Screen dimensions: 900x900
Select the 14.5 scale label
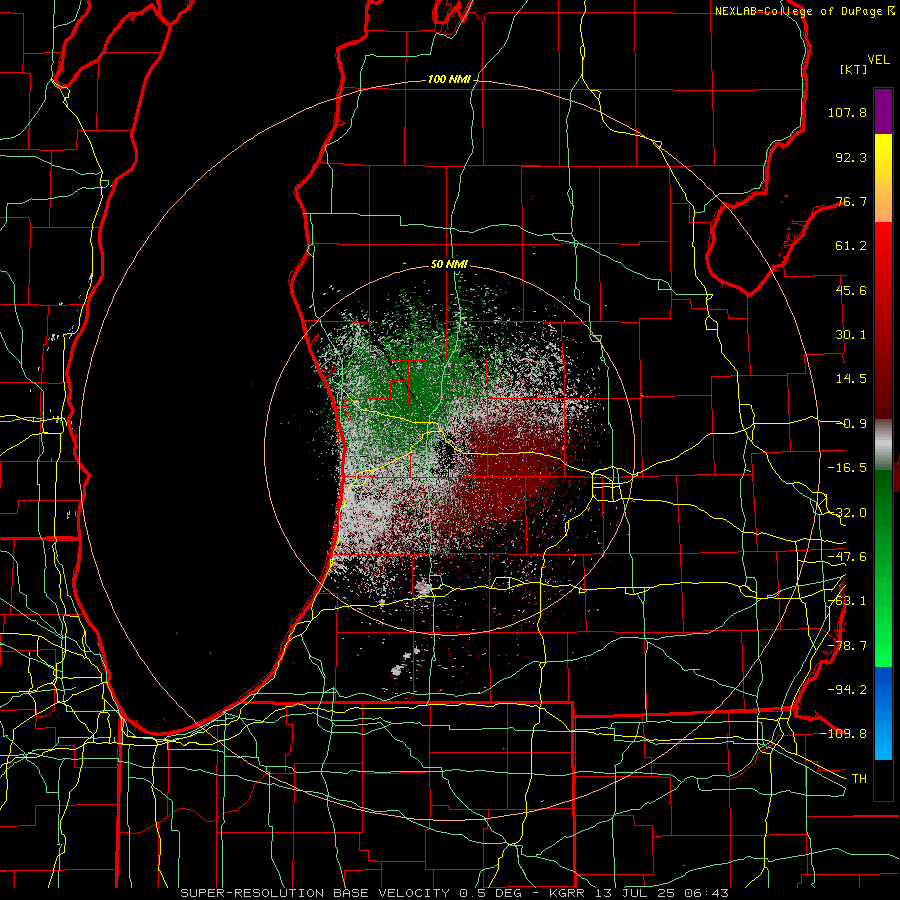(851, 379)
